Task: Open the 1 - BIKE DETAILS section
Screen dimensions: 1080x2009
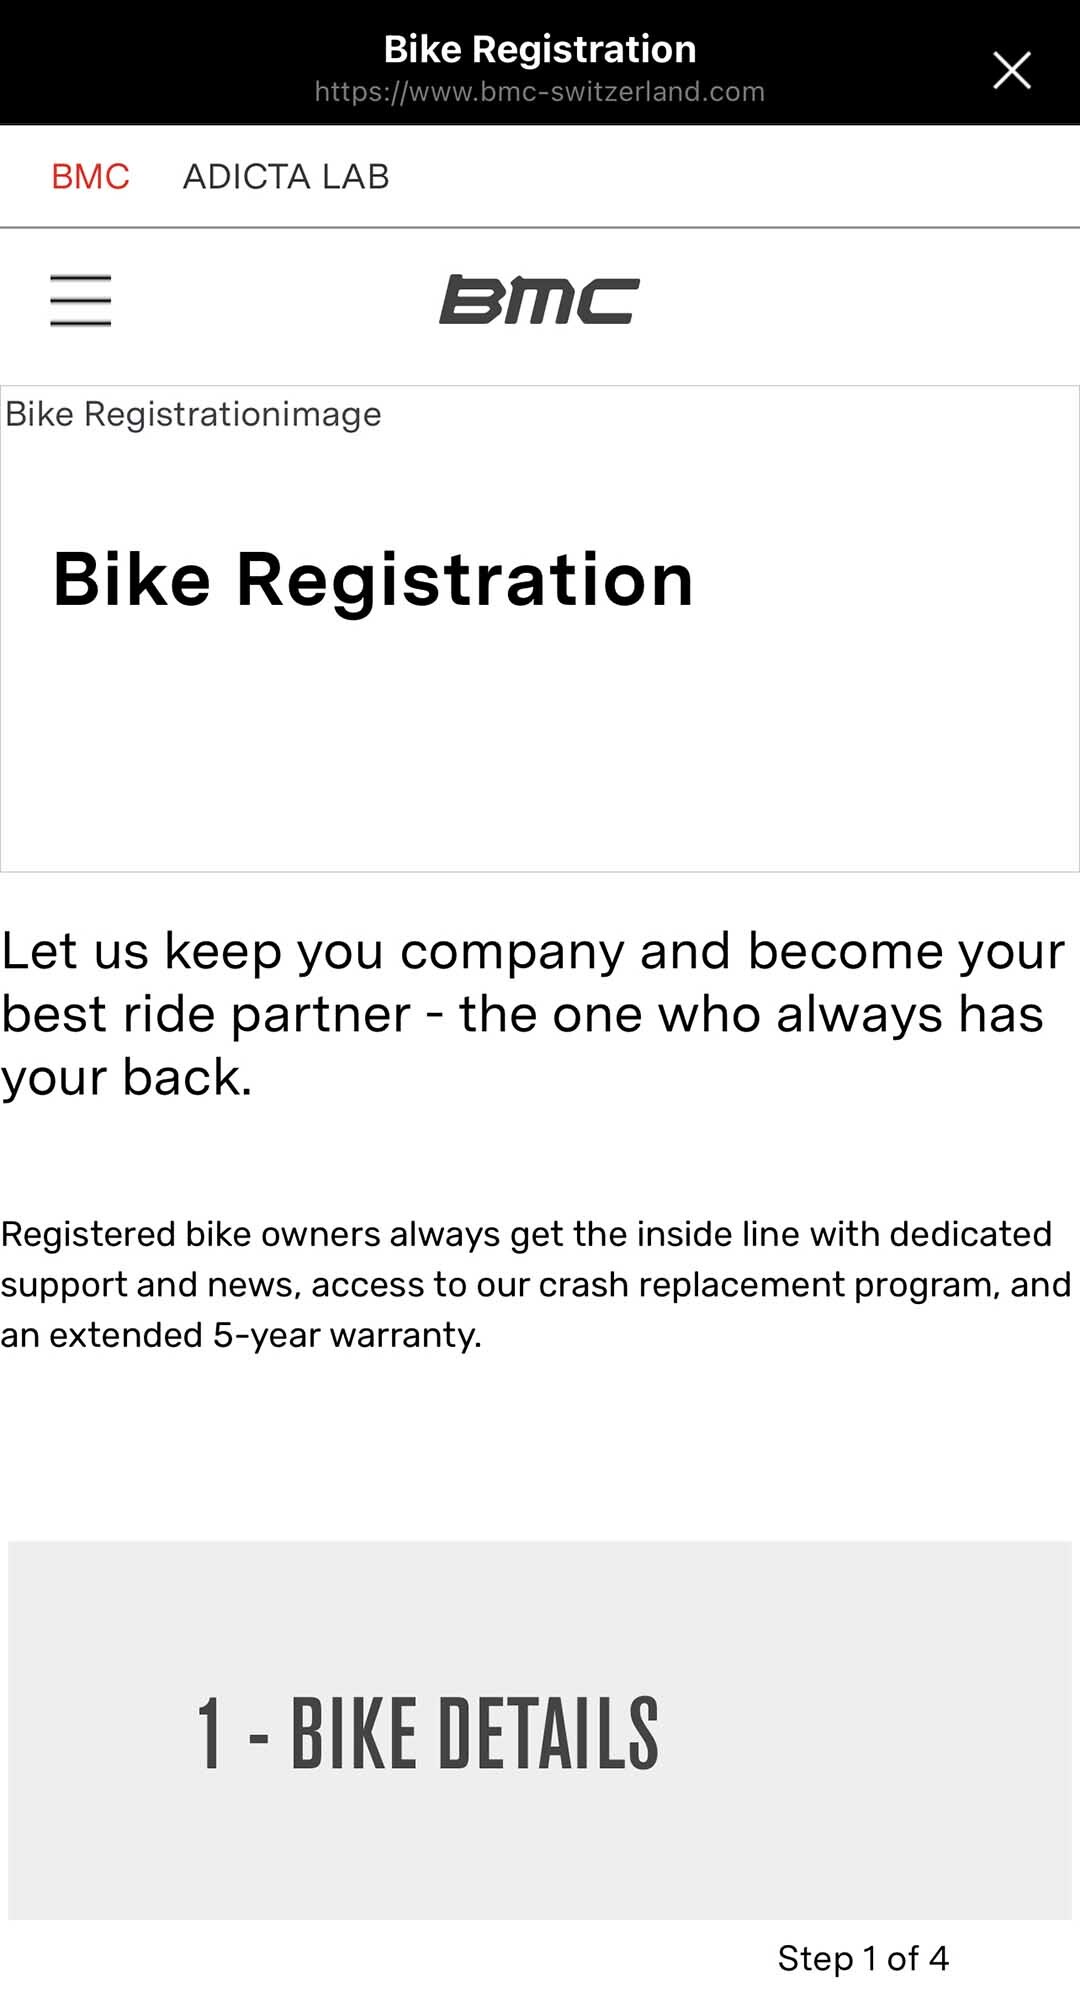Action: [x=427, y=1733]
